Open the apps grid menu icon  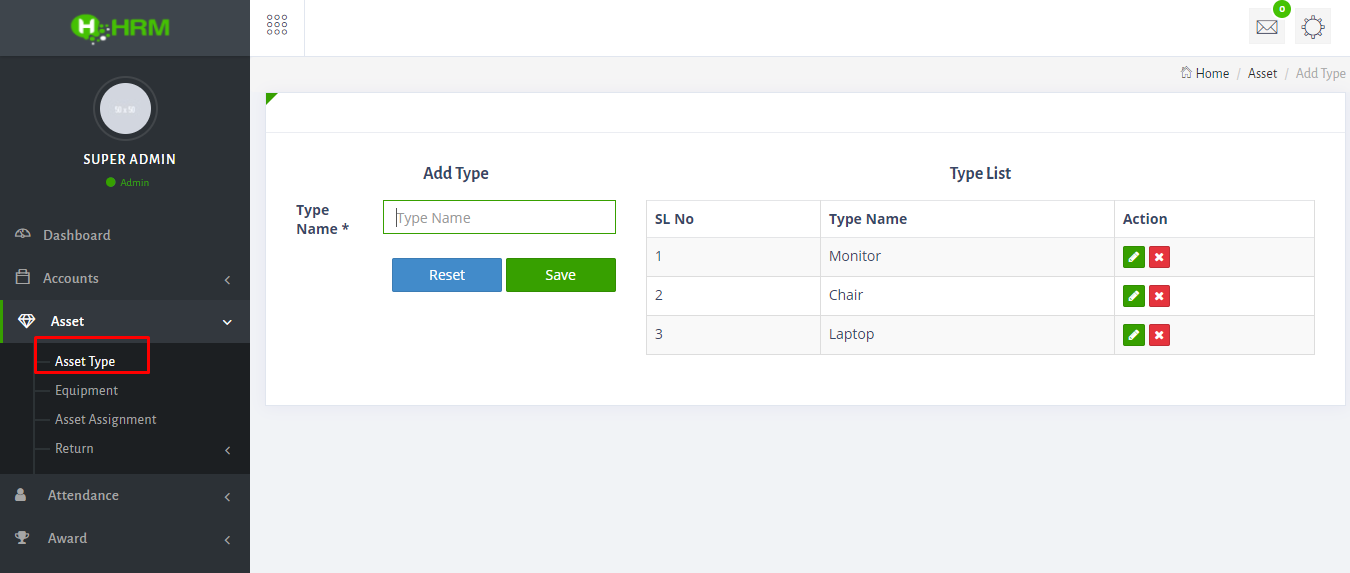[277, 25]
